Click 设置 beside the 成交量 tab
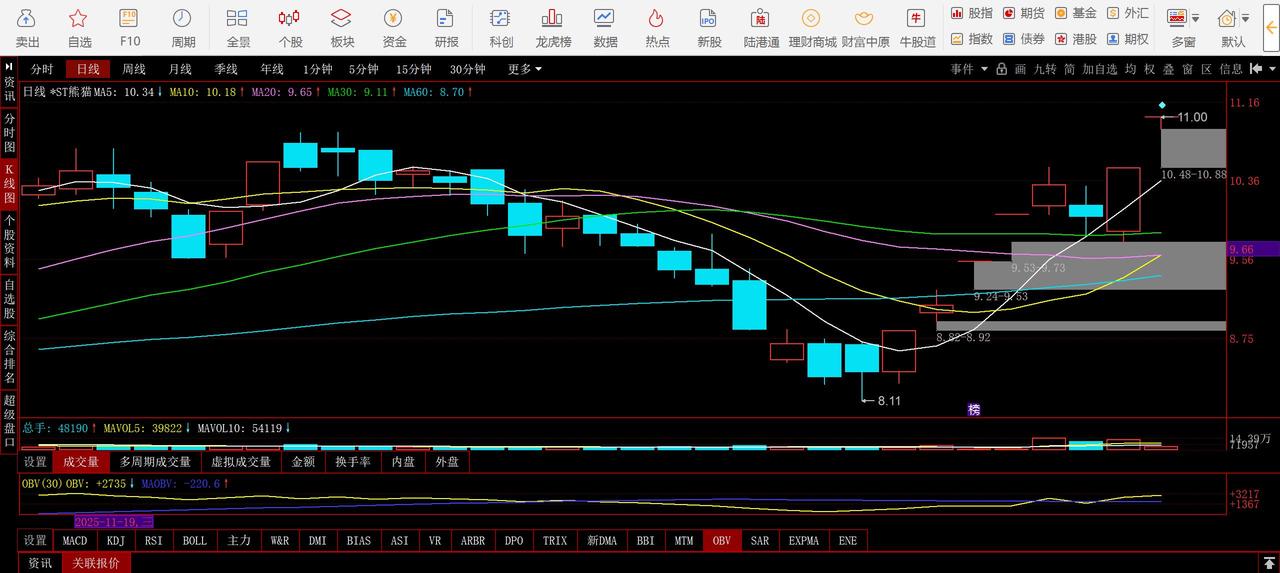 coord(35,462)
